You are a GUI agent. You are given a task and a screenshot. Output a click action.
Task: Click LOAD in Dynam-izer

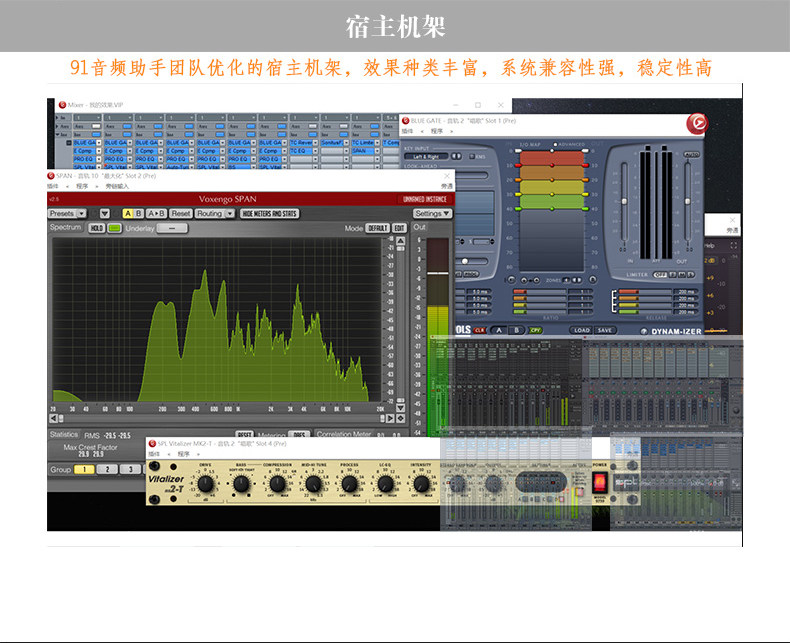coord(581,331)
